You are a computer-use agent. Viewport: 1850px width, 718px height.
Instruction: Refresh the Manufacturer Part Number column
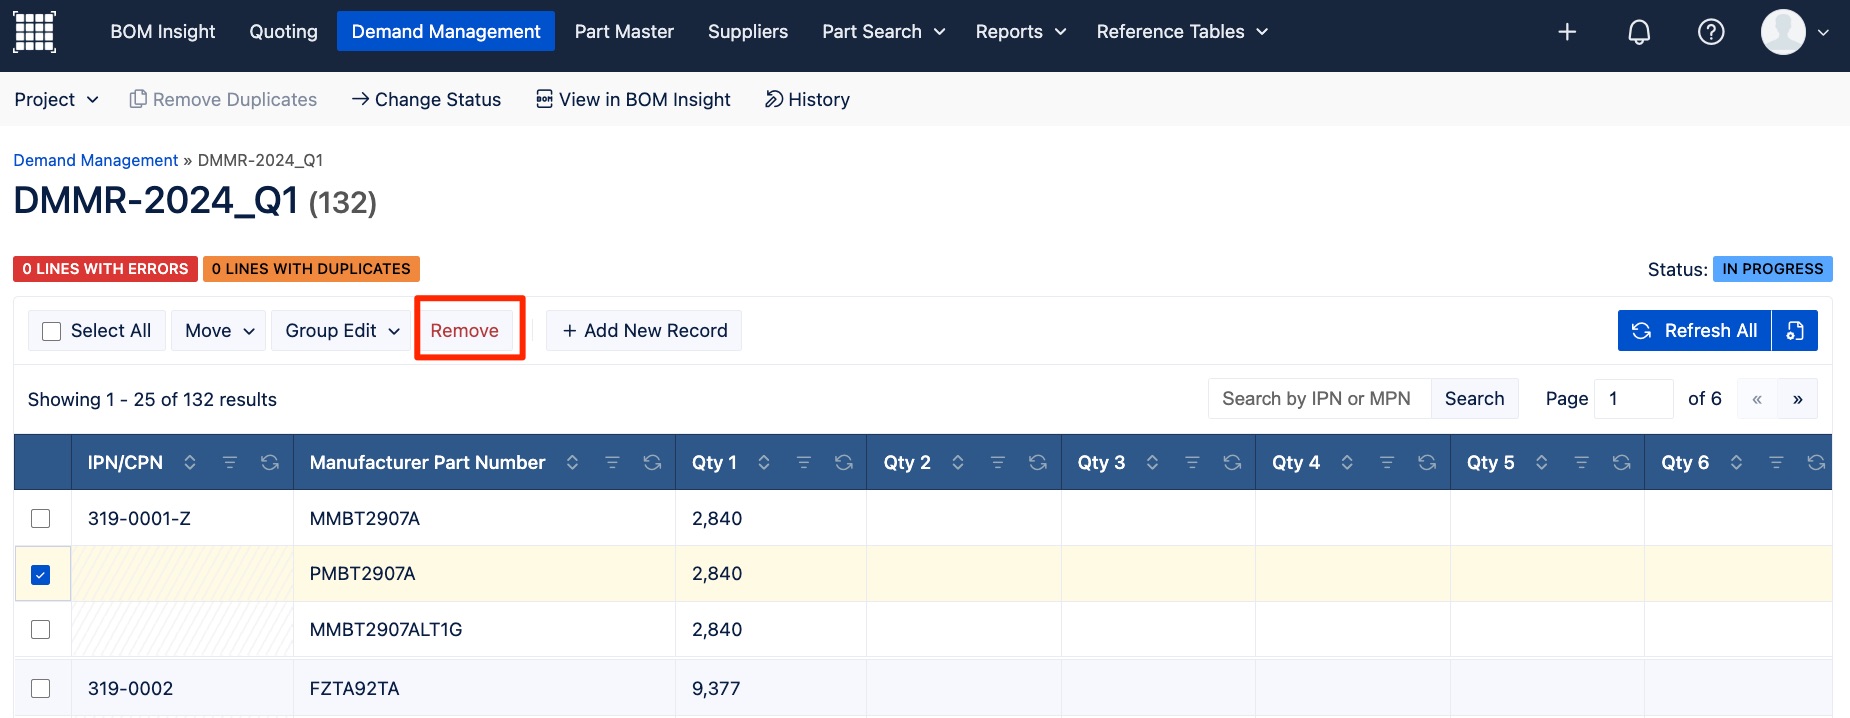tap(652, 462)
